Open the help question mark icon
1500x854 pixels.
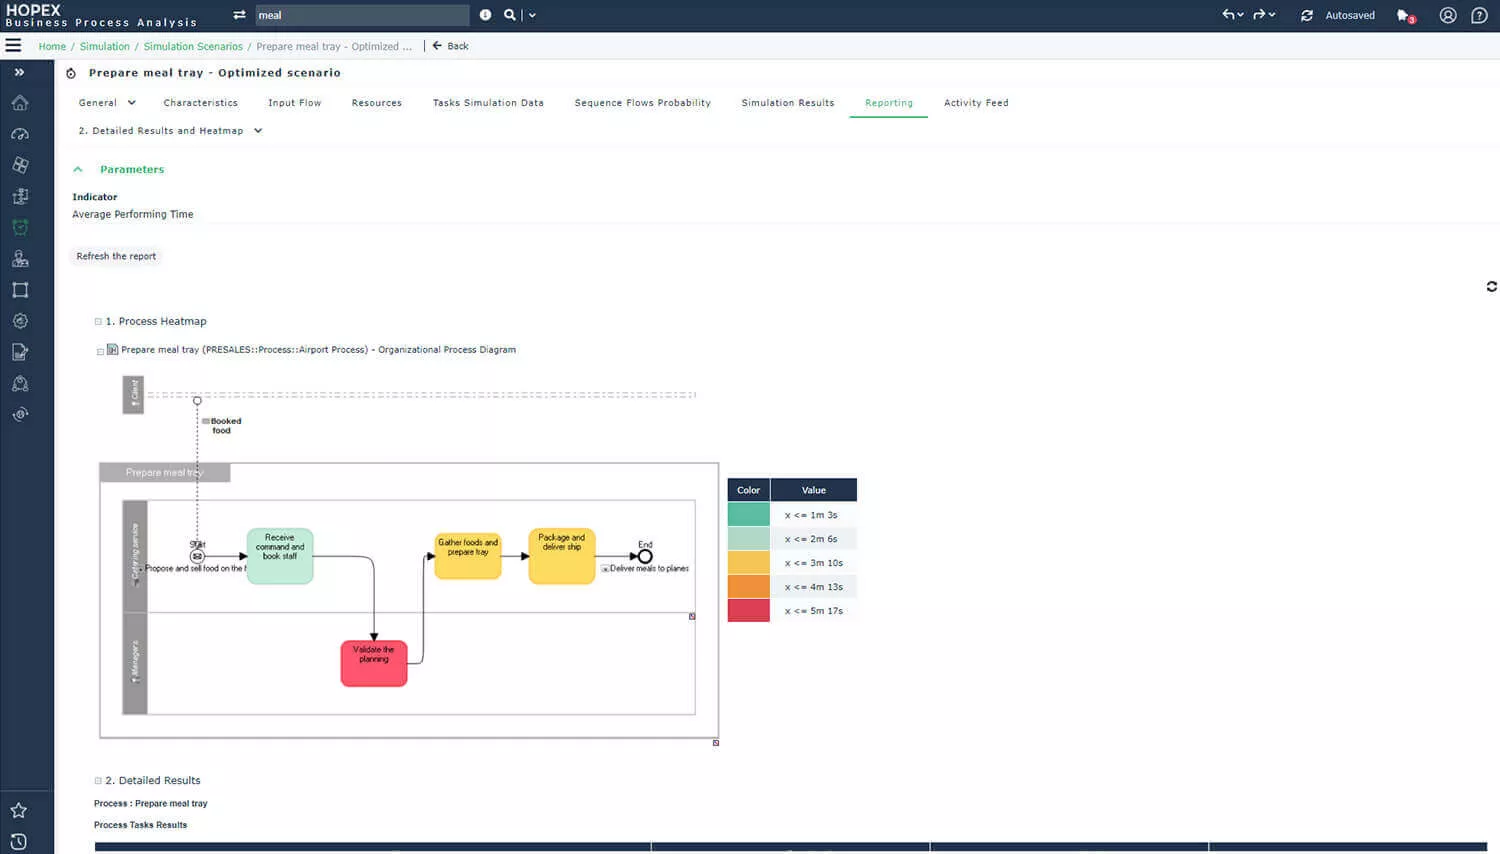pyautogui.click(x=1479, y=15)
